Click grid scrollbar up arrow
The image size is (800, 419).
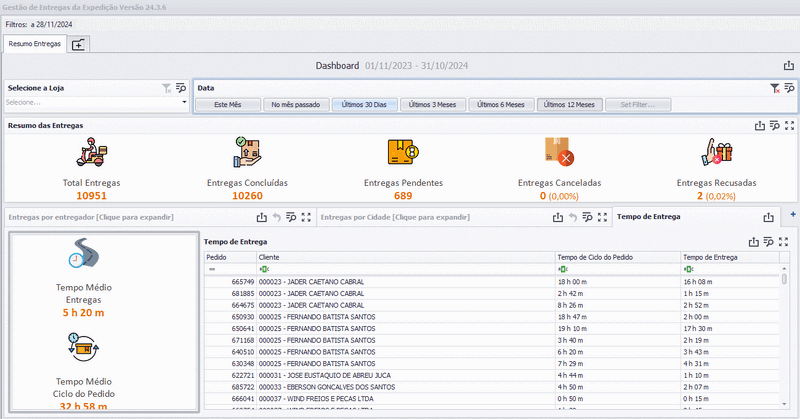pos(784,268)
